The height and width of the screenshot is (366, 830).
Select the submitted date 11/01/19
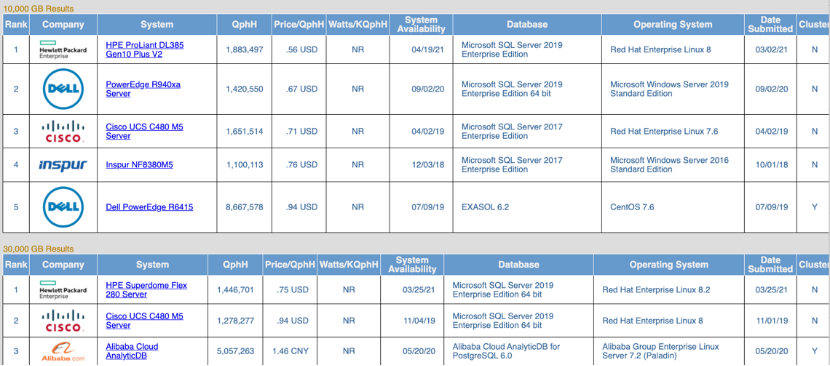click(772, 320)
